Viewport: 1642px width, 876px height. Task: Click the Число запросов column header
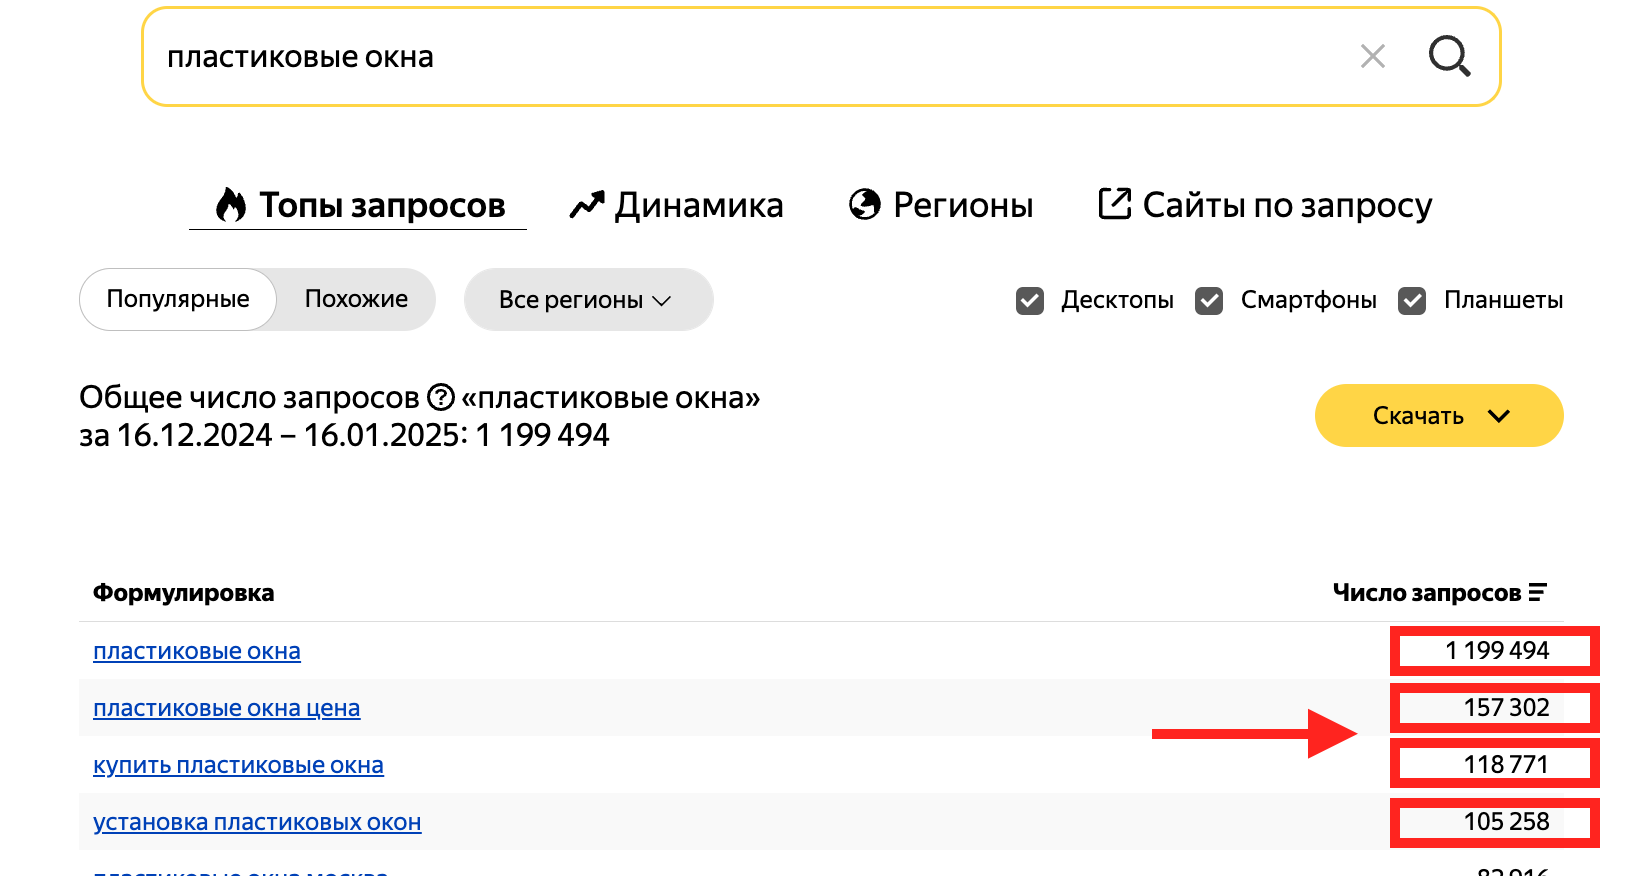point(1427,593)
